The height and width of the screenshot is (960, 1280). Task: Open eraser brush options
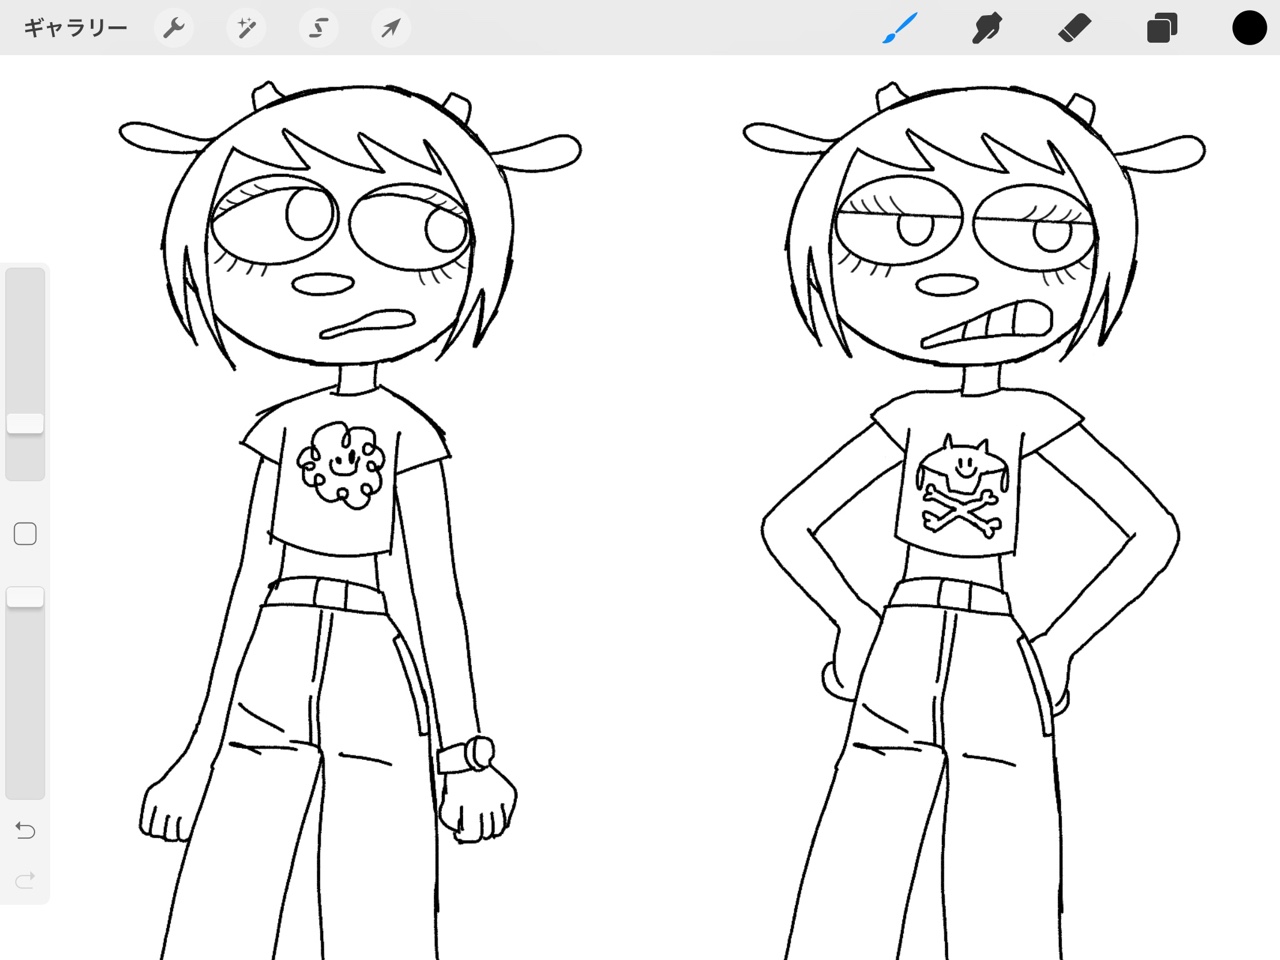[1073, 27]
